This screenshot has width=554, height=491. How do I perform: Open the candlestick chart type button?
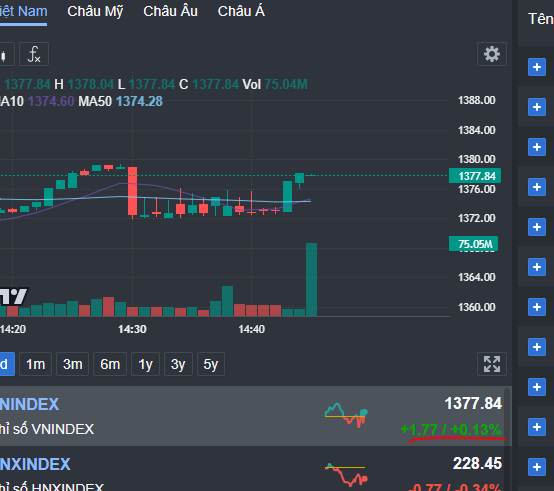(4, 54)
